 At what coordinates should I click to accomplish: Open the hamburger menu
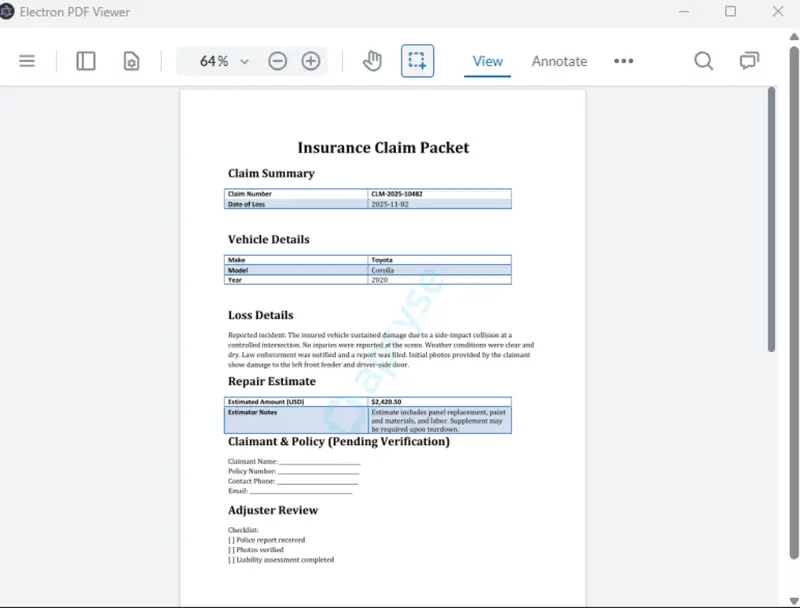tap(27, 61)
